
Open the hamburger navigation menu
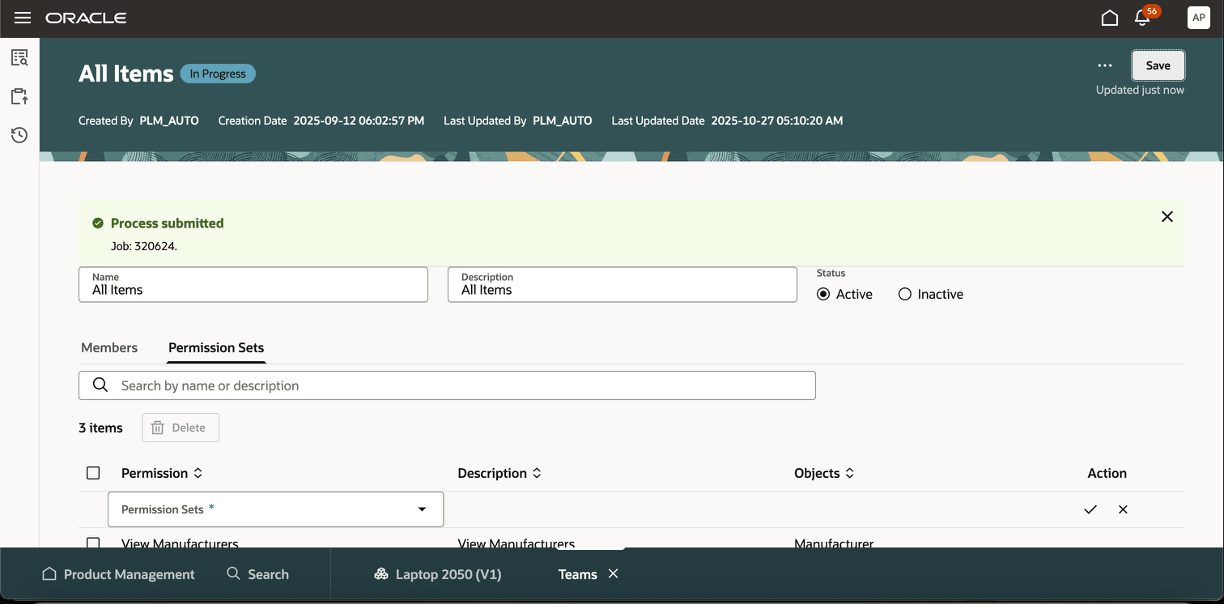[22, 17]
